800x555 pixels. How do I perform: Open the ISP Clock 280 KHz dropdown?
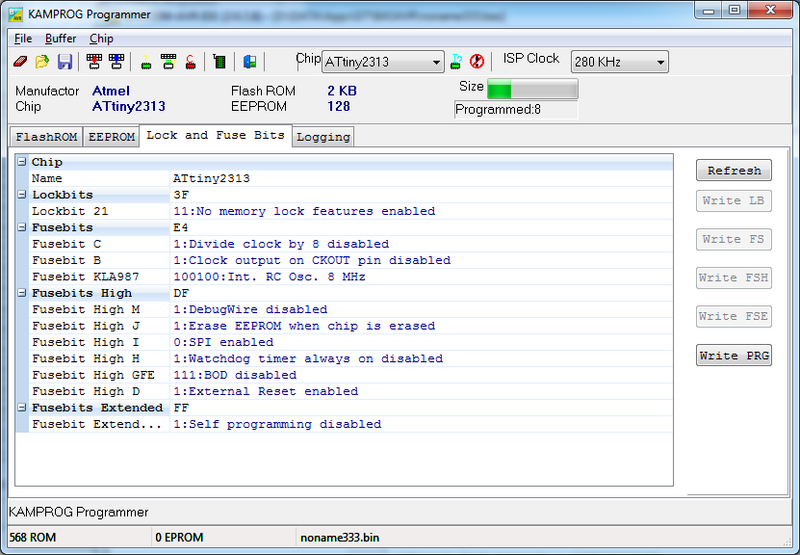coord(619,62)
